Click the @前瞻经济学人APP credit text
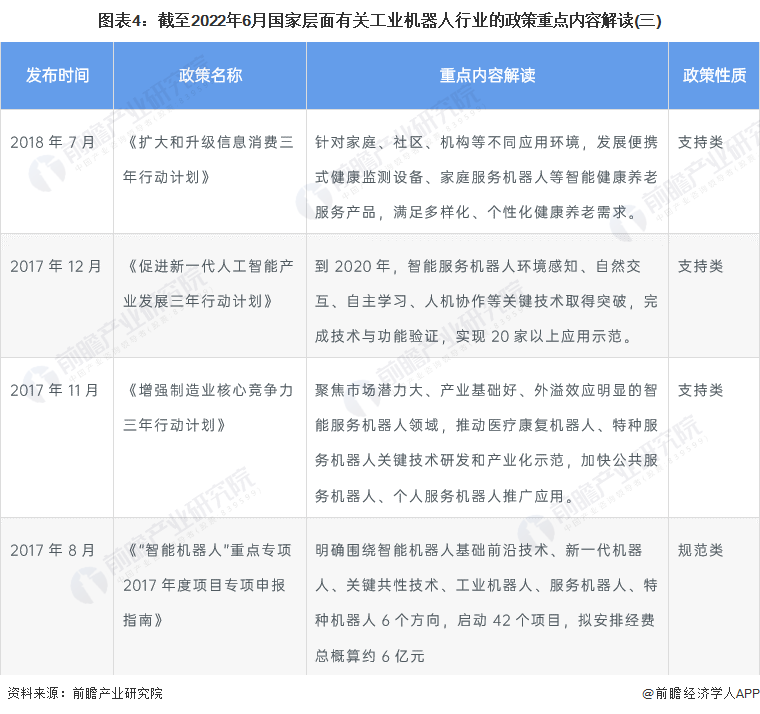This screenshot has width=760, height=714. tap(701, 694)
